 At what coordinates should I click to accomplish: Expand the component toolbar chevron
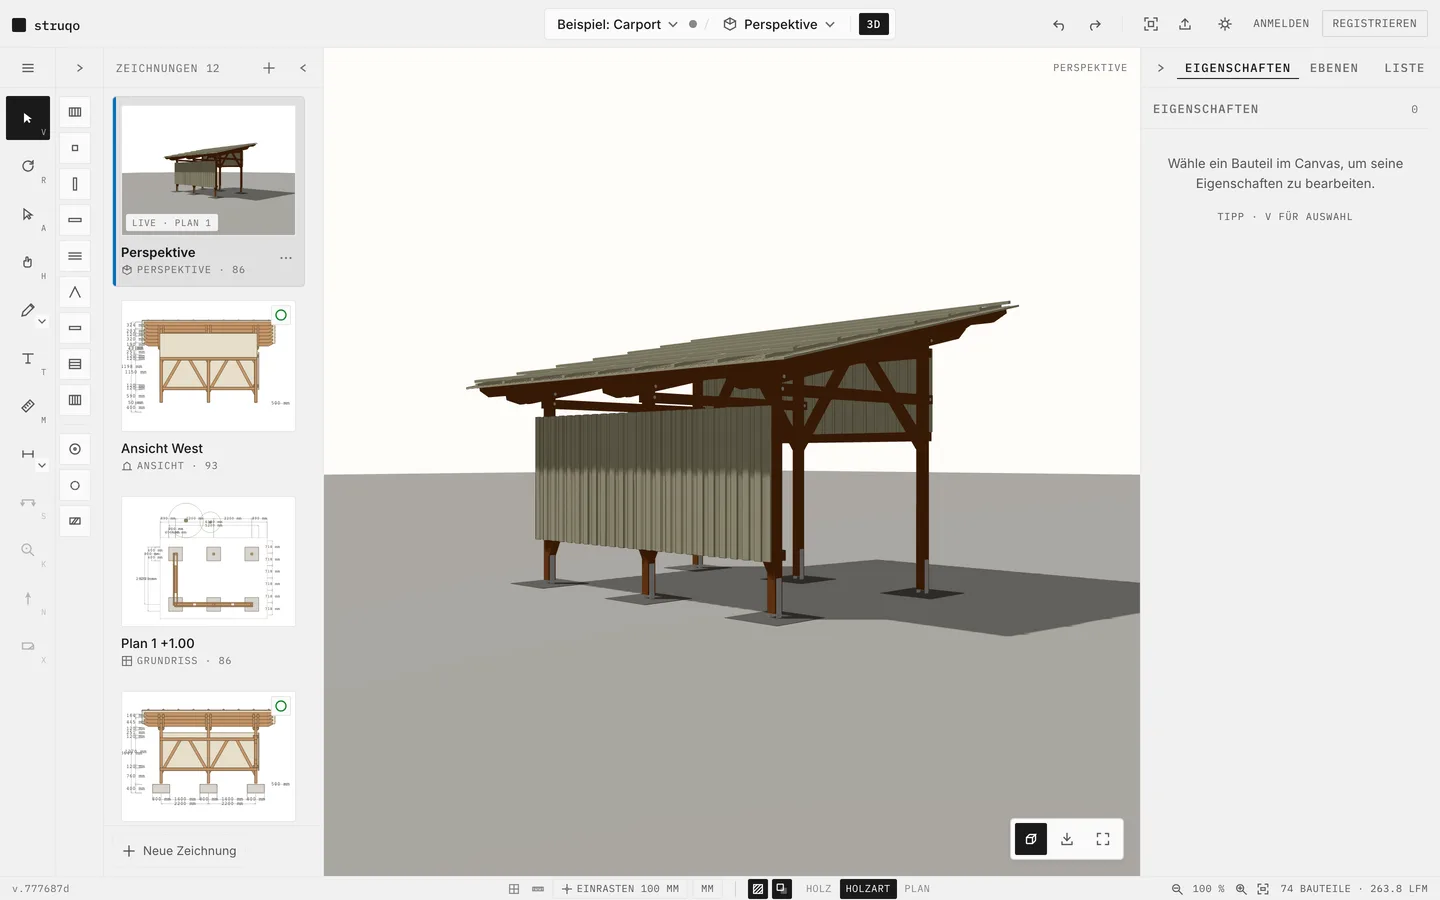click(x=80, y=68)
